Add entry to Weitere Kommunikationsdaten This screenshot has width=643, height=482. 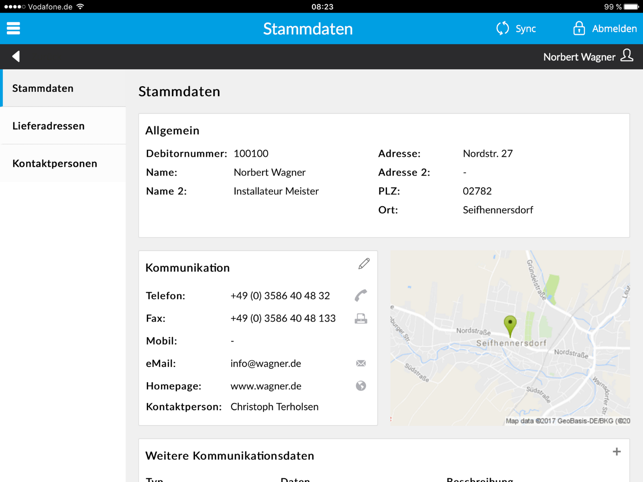pyautogui.click(x=616, y=452)
